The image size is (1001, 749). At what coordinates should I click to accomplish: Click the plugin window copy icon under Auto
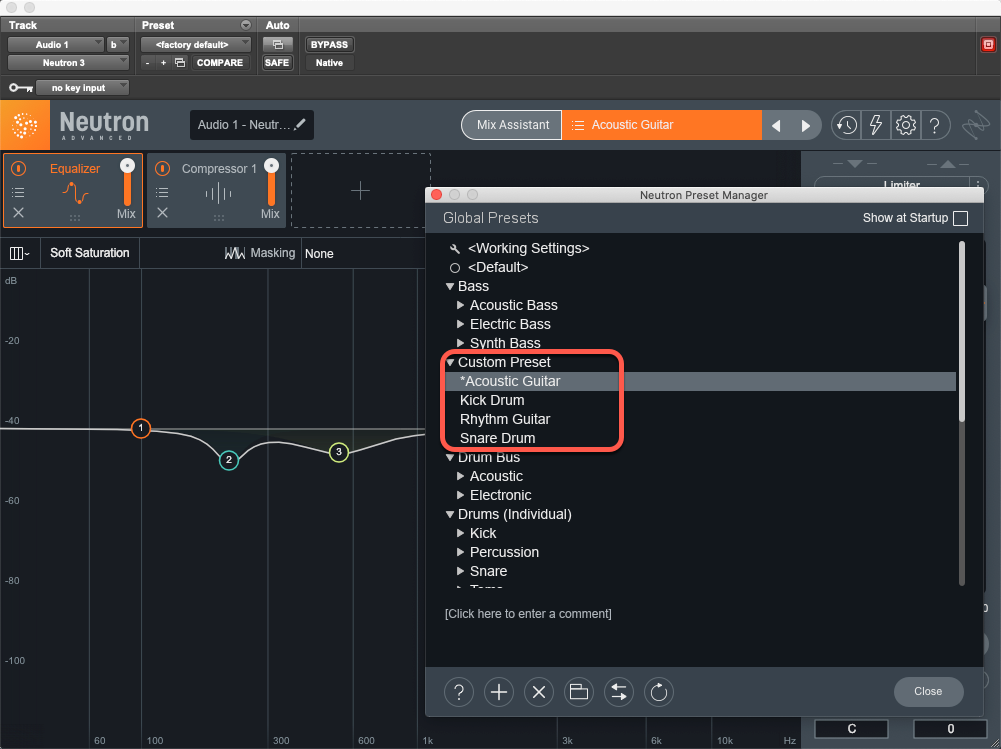[278, 45]
